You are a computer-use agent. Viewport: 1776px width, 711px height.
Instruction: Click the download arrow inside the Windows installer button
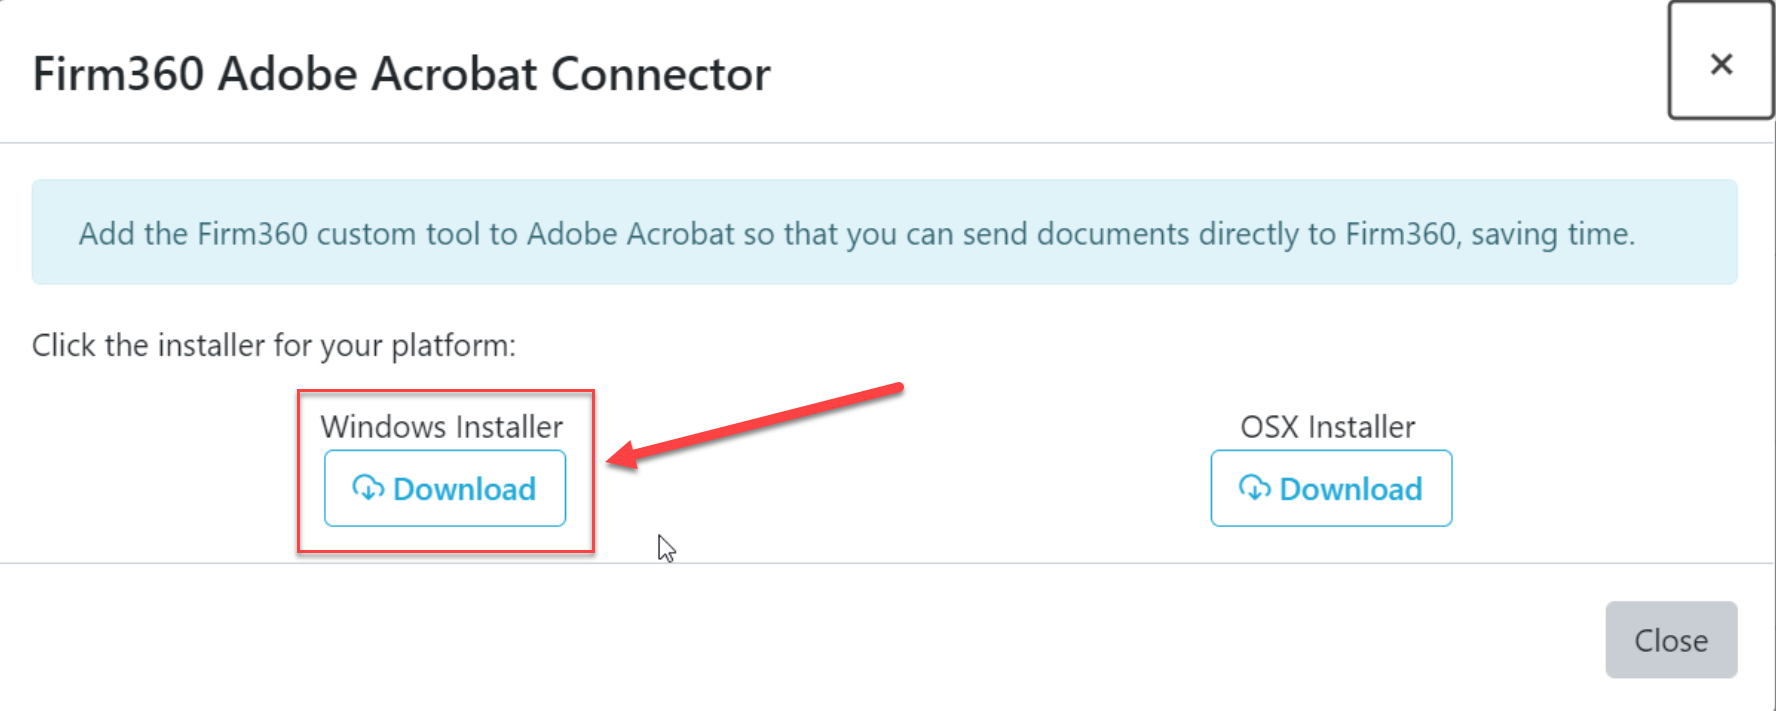(x=368, y=489)
